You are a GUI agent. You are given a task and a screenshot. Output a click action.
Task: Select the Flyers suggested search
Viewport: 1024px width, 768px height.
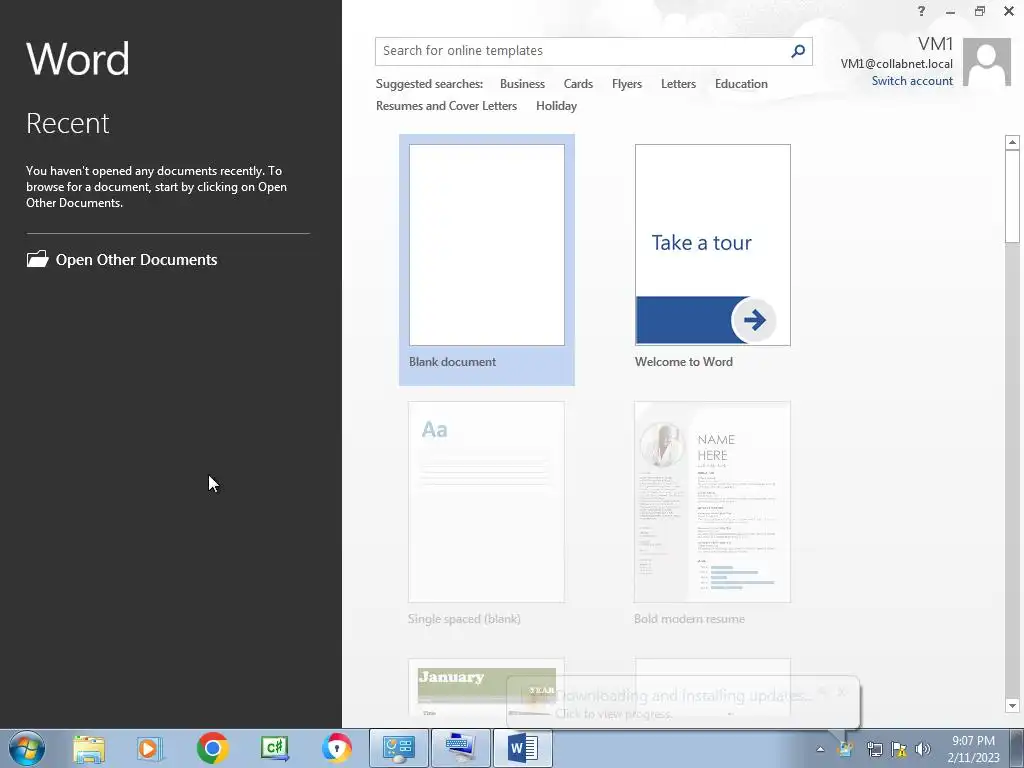626,84
